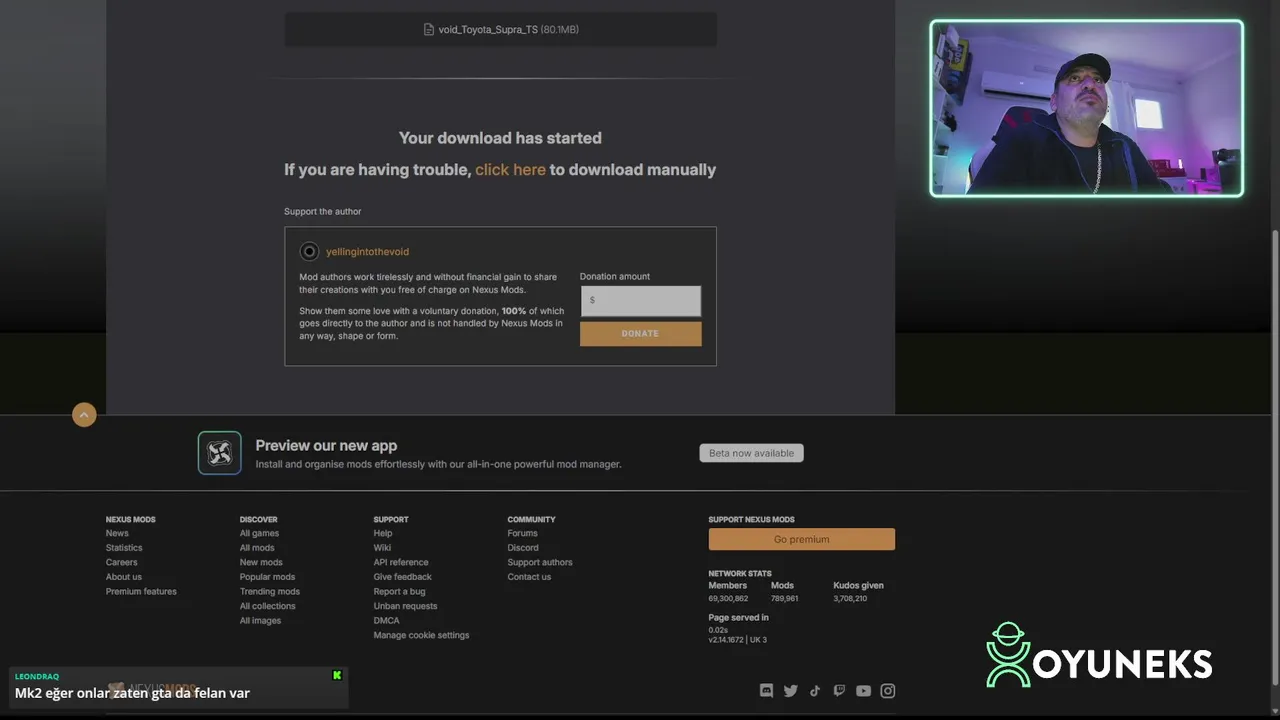This screenshot has width=1280, height=720.
Task: Open the Discord social icon
Action: (x=767, y=690)
